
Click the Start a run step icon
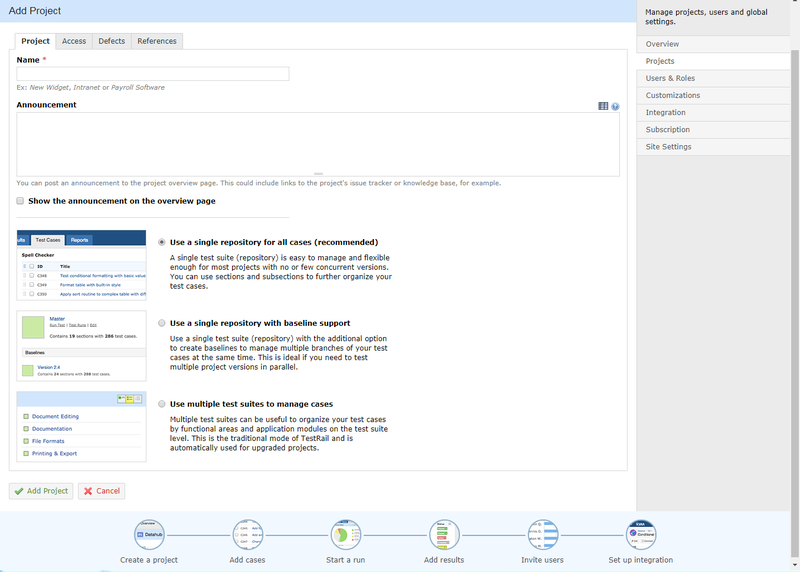tap(346, 535)
